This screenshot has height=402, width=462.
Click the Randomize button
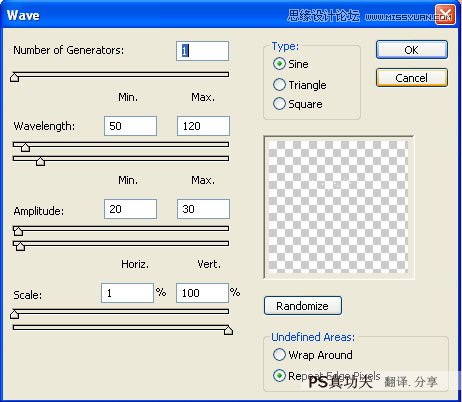[303, 306]
